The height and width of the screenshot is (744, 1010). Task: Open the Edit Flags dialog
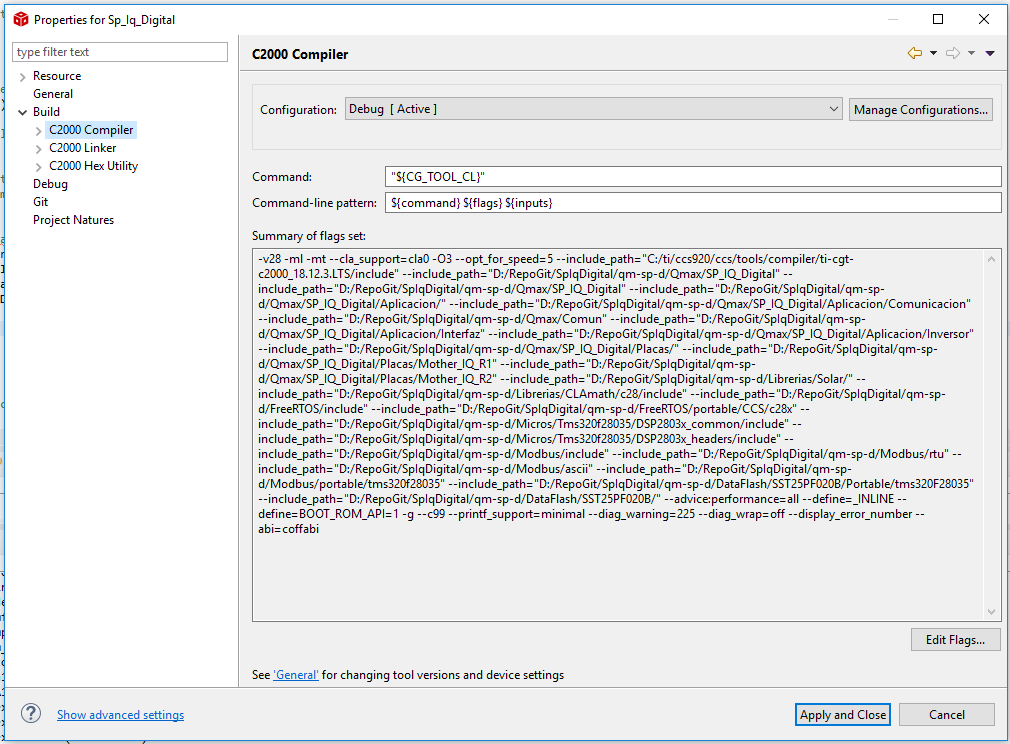[955, 639]
